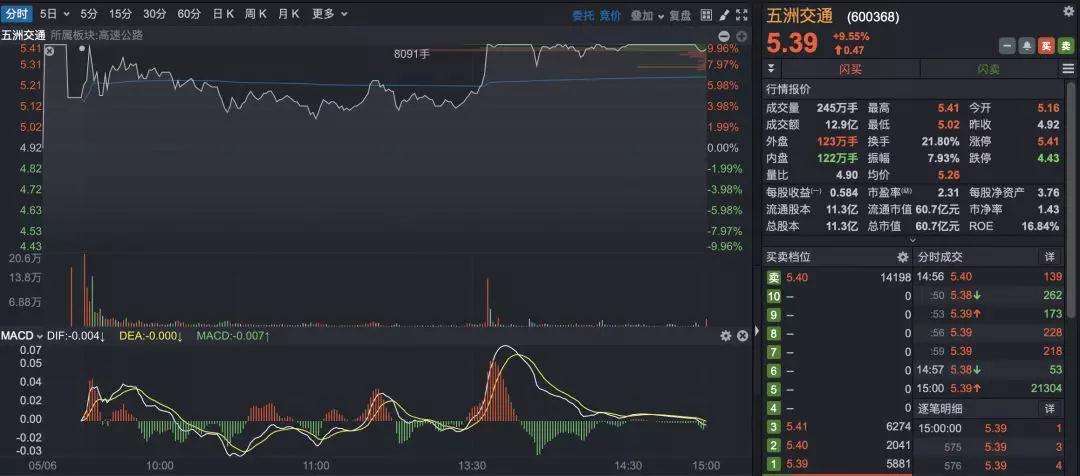
Task: Switch to 15分 chart tab
Action: pyautogui.click(x=121, y=14)
